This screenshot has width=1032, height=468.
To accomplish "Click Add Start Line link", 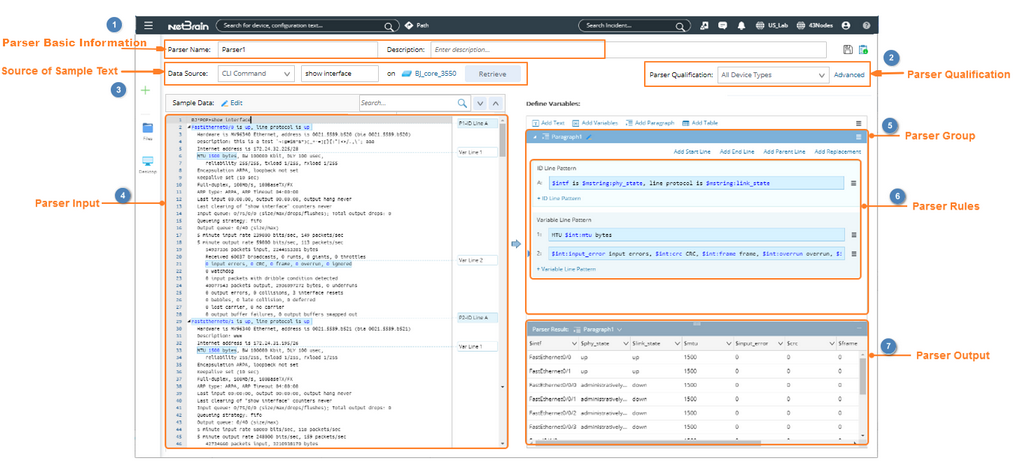I will [x=692, y=151].
